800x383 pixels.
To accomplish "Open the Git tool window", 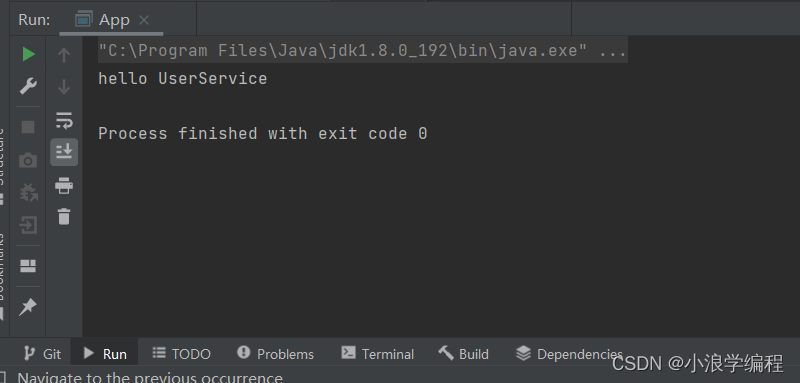I will pyautogui.click(x=43, y=353).
